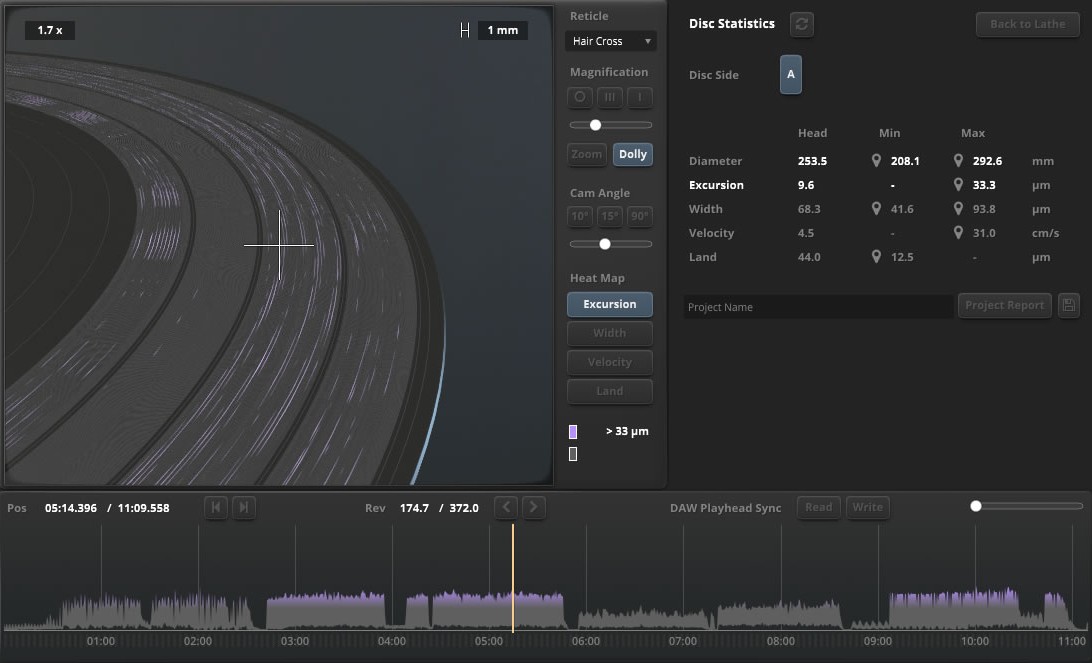
Task: Select the triple-bar magnification preset
Action: pos(609,98)
